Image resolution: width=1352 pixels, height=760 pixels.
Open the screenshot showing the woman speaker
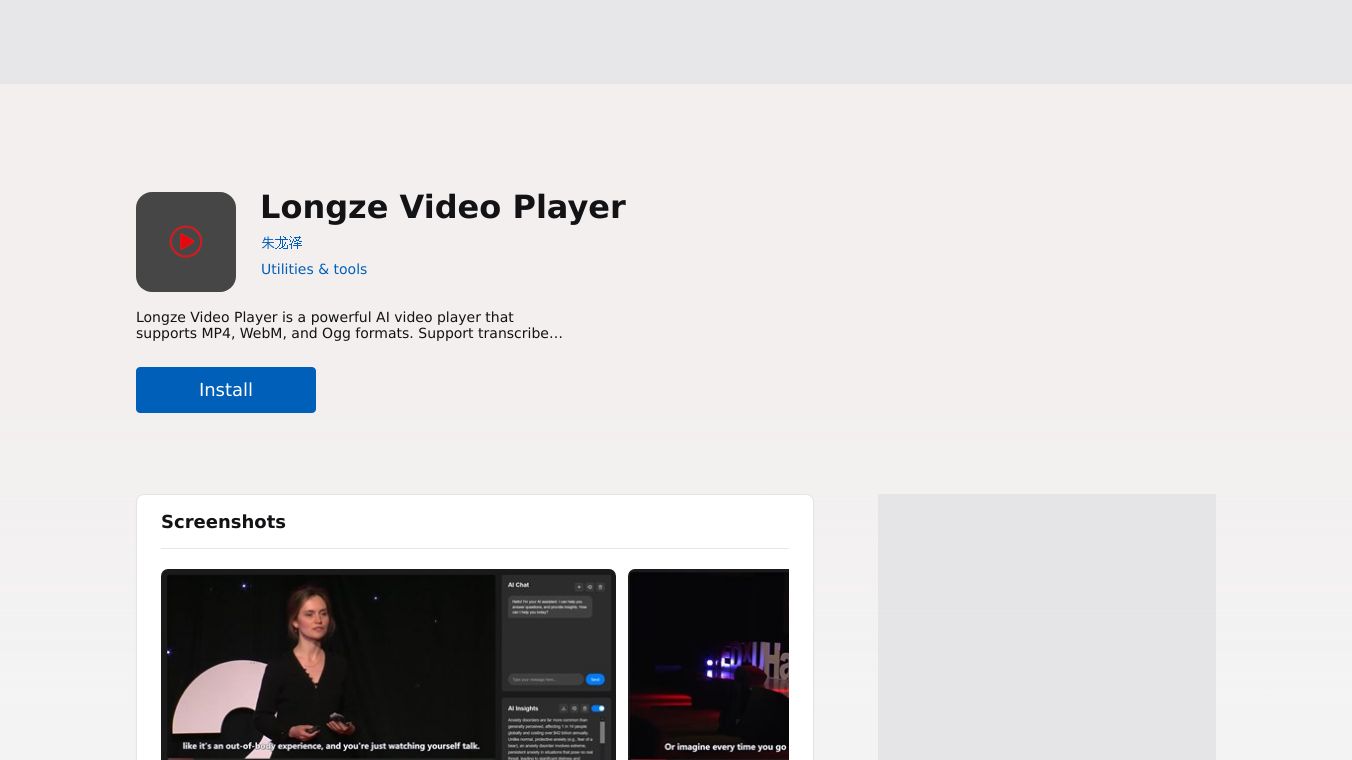[388, 665]
